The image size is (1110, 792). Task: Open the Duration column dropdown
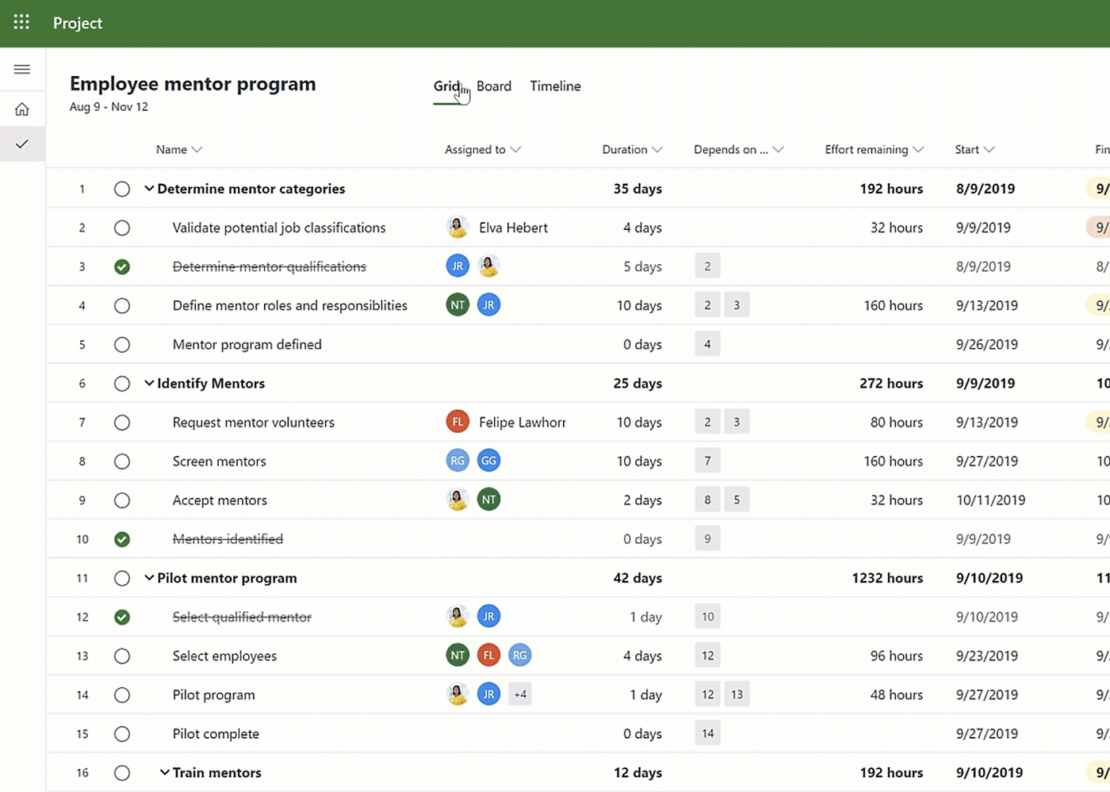point(659,149)
